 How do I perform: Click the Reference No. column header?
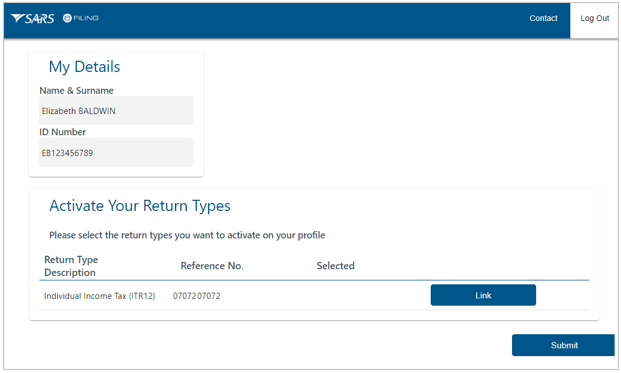(x=212, y=266)
